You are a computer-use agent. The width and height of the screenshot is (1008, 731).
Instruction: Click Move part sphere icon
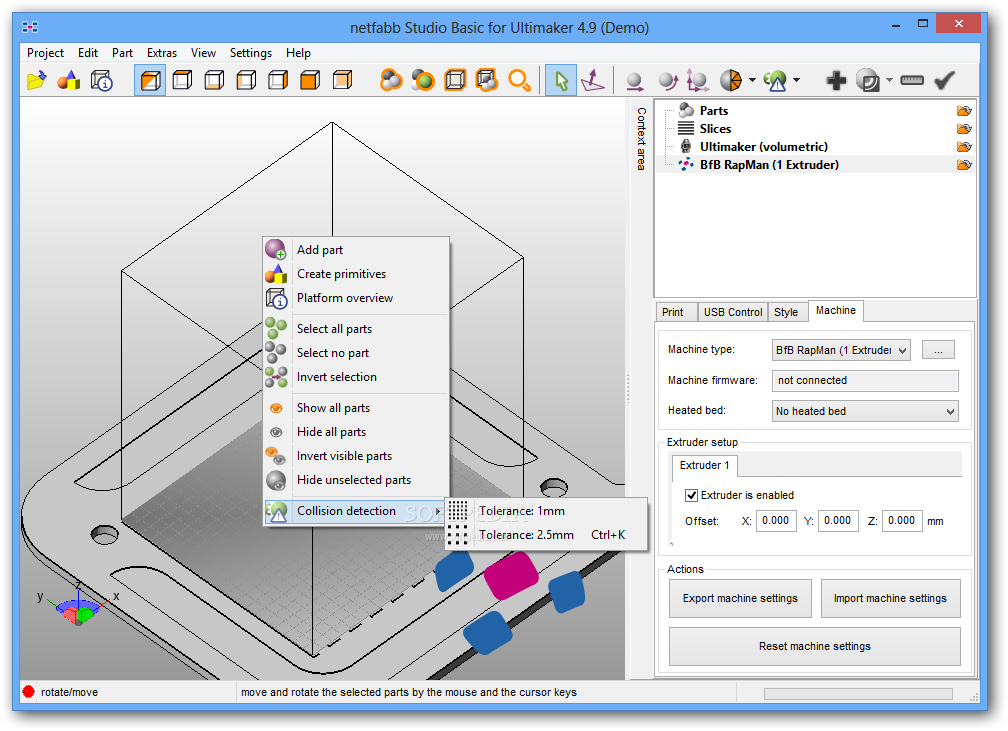[x=634, y=81]
